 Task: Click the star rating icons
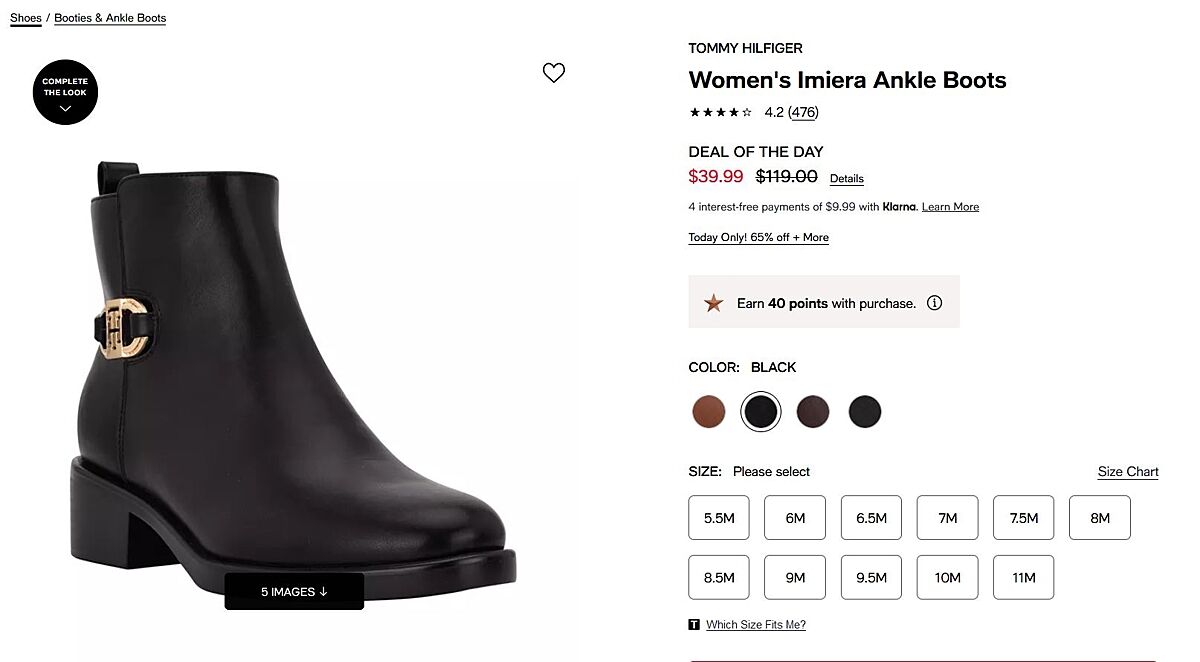[720, 113]
